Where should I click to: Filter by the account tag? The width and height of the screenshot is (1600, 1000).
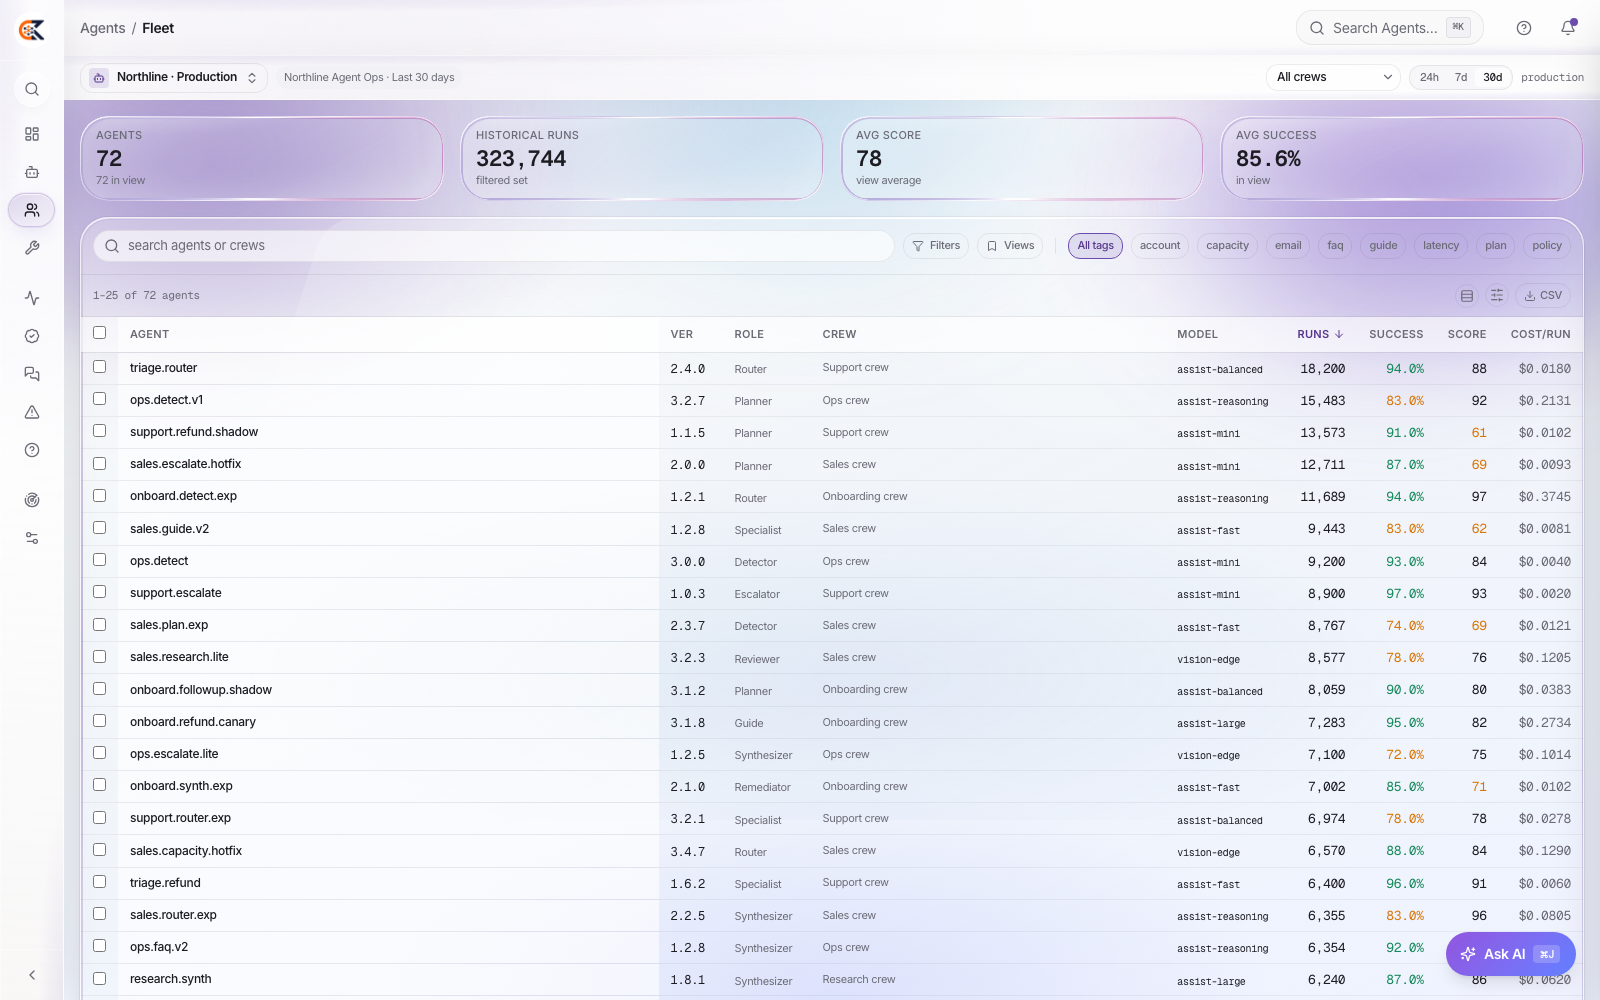[1160, 246]
